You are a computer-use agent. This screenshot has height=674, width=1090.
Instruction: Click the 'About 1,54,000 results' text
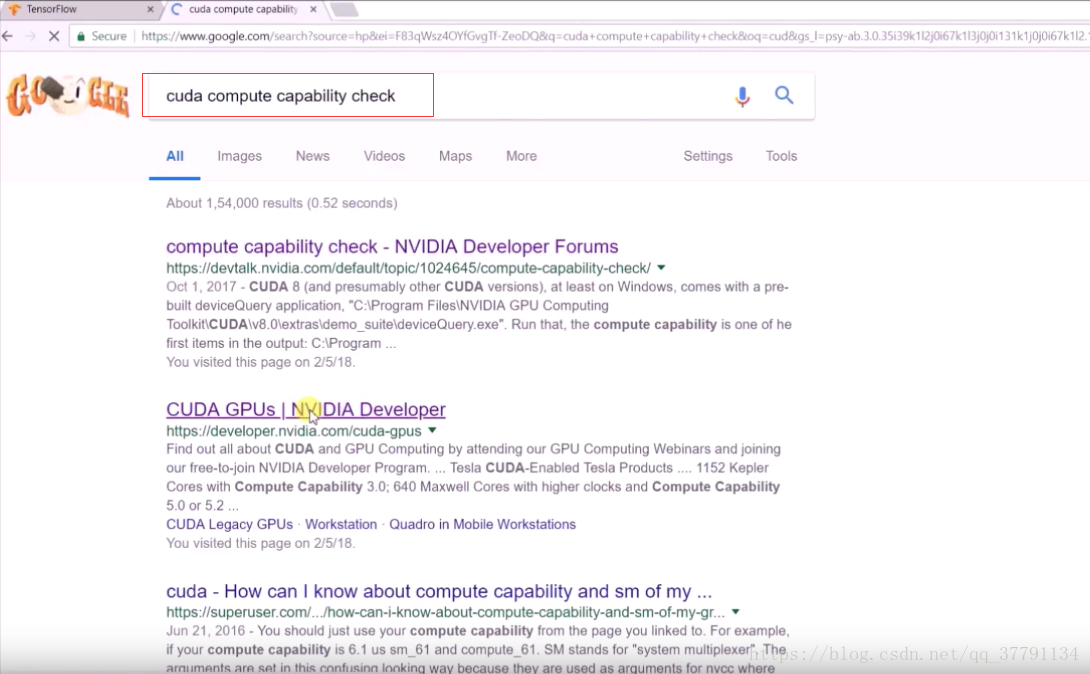[282, 203]
